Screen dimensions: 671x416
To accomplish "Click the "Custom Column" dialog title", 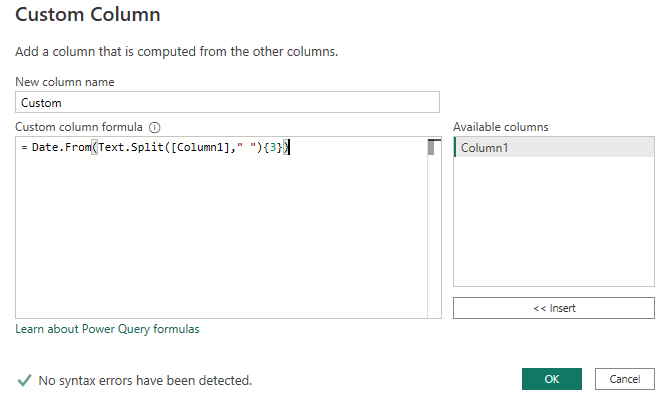I will 88,15.
